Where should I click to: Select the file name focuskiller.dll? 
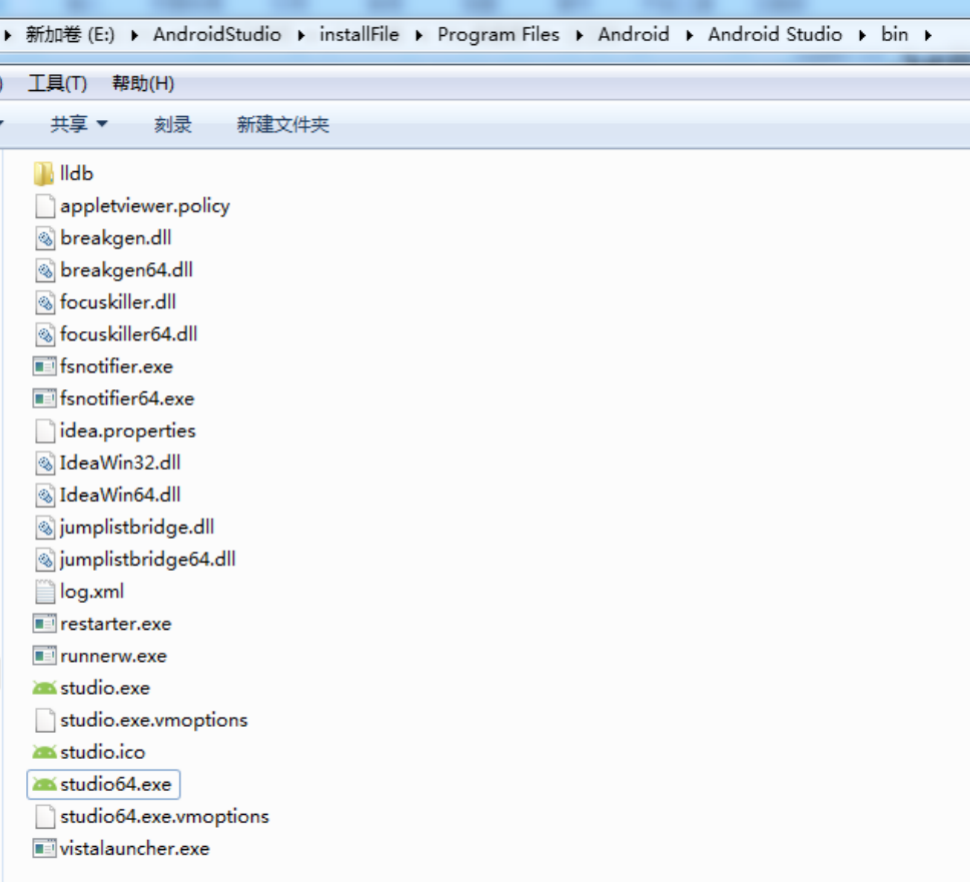coord(118,302)
